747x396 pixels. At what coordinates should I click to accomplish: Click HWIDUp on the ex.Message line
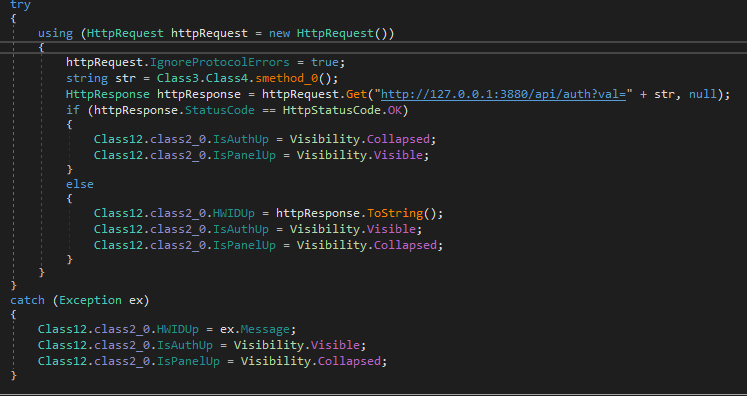point(178,329)
